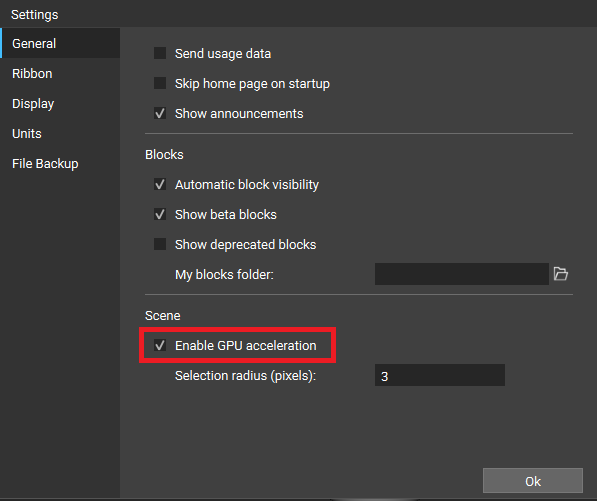Browse for My blocks folder icon
The width and height of the screenshot is (597, 501).
coord(561,274)
